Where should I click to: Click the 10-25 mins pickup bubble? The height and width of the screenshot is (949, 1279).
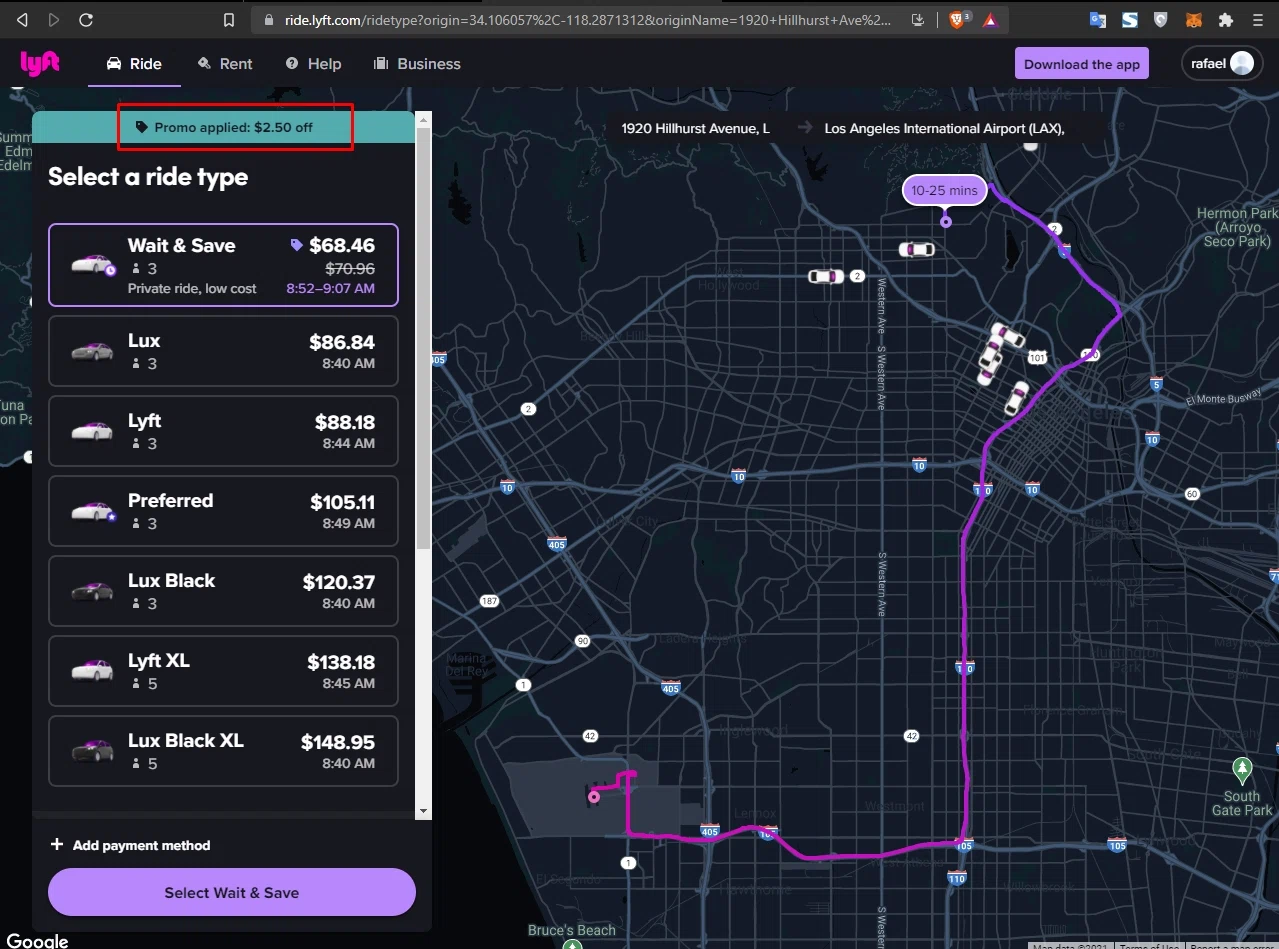pos(944,190)
